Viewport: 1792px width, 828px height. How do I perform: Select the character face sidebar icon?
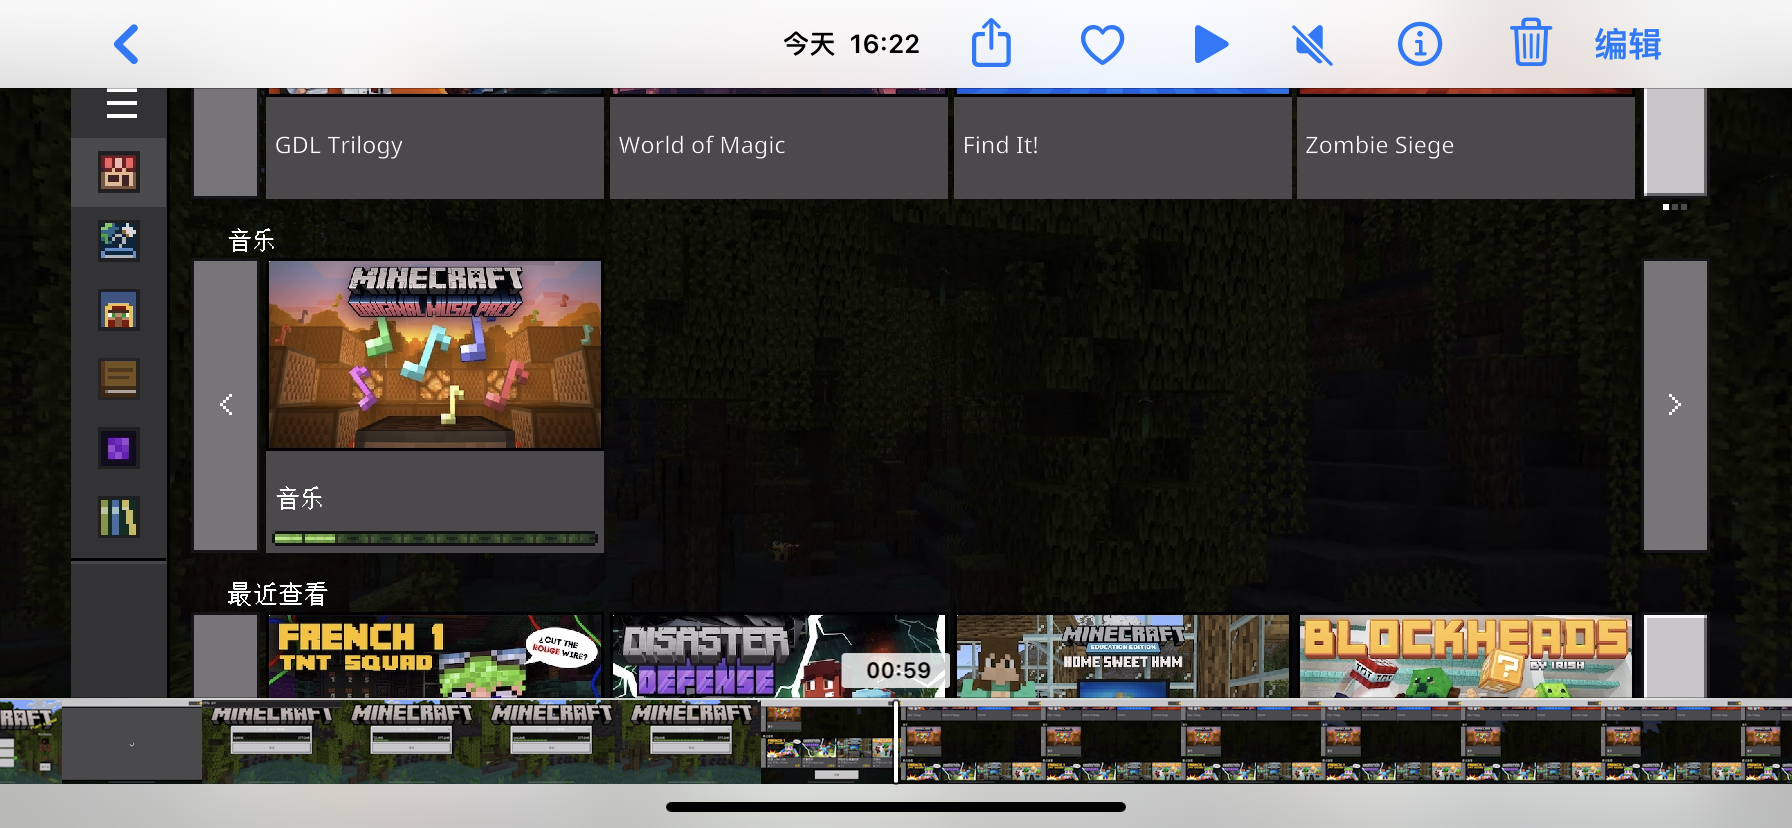click(119, 310)
